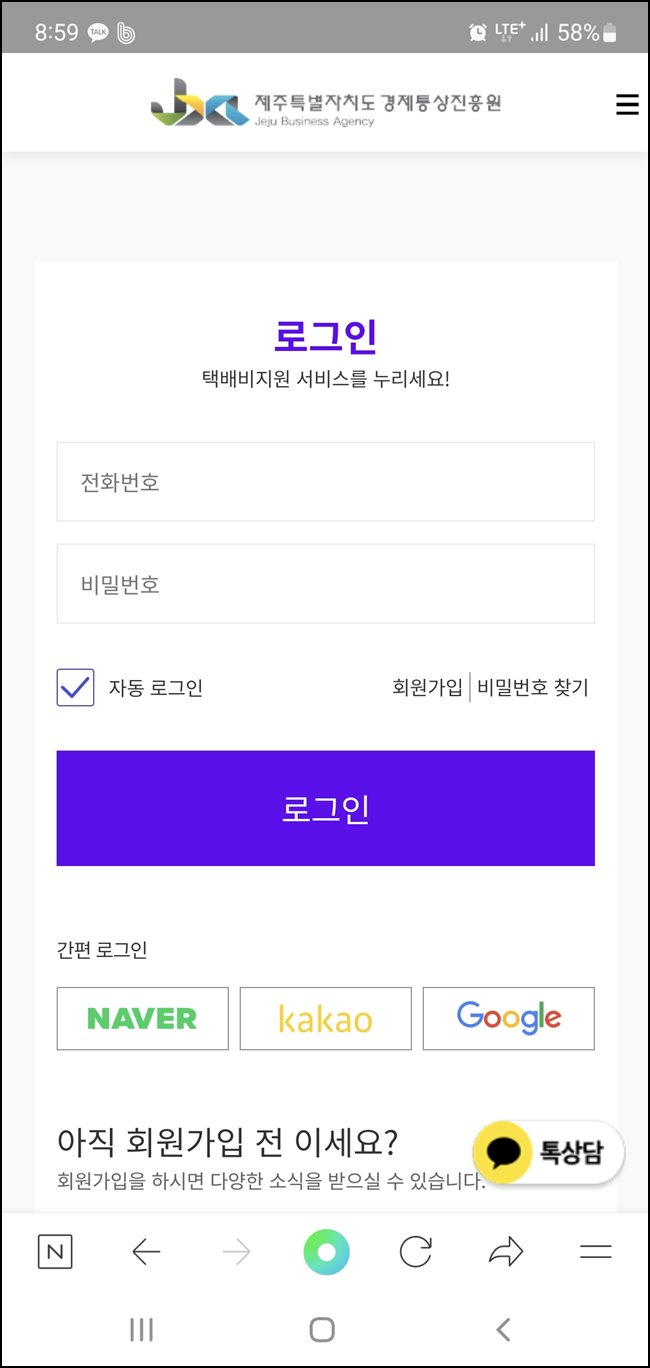Sign in with the NAVER login option
This screenshot has height=1368, width=650.
tap(142, 1018)
